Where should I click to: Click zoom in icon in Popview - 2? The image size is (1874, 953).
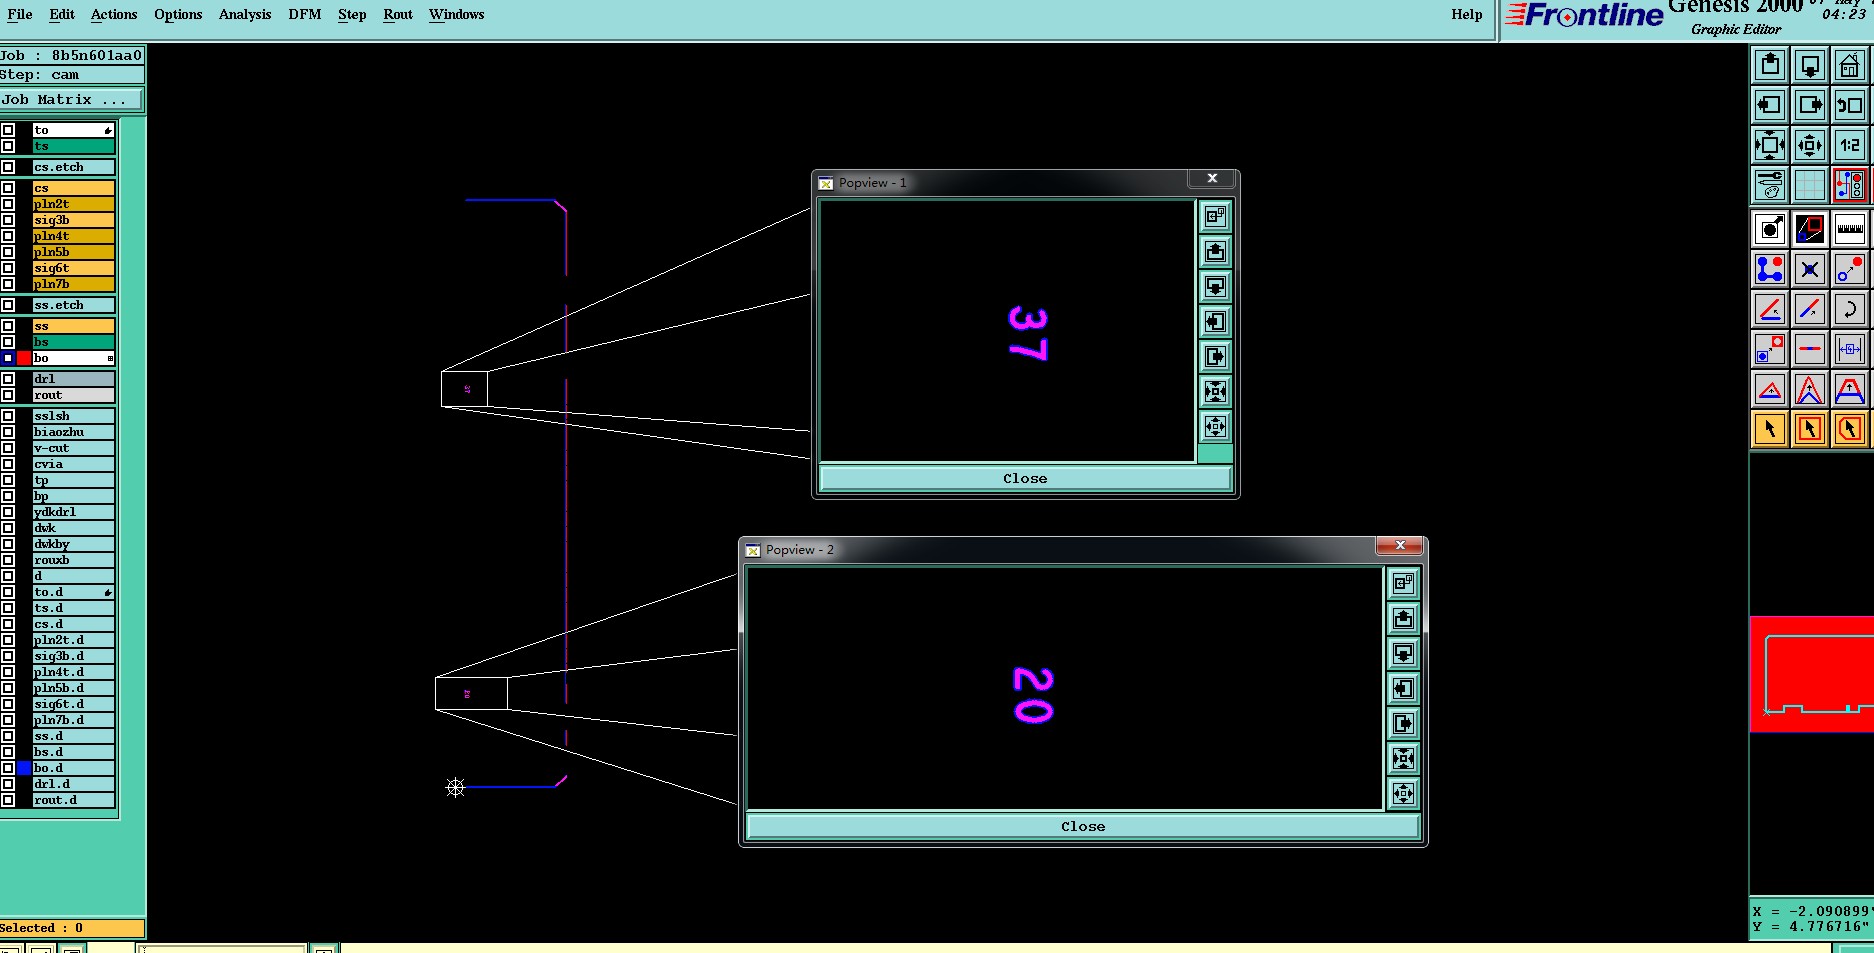tap(1403, 758)
